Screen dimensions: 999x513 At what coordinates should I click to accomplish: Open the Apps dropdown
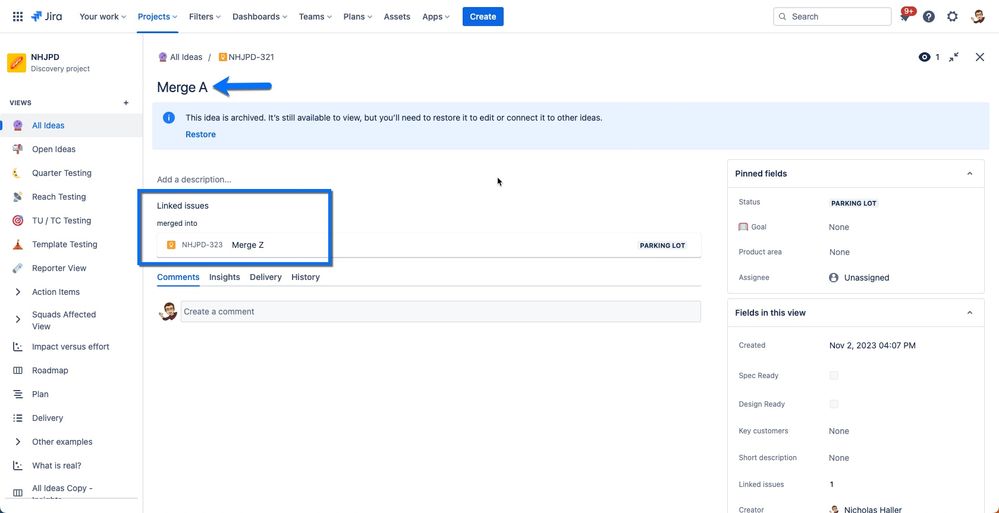(436, 17)
